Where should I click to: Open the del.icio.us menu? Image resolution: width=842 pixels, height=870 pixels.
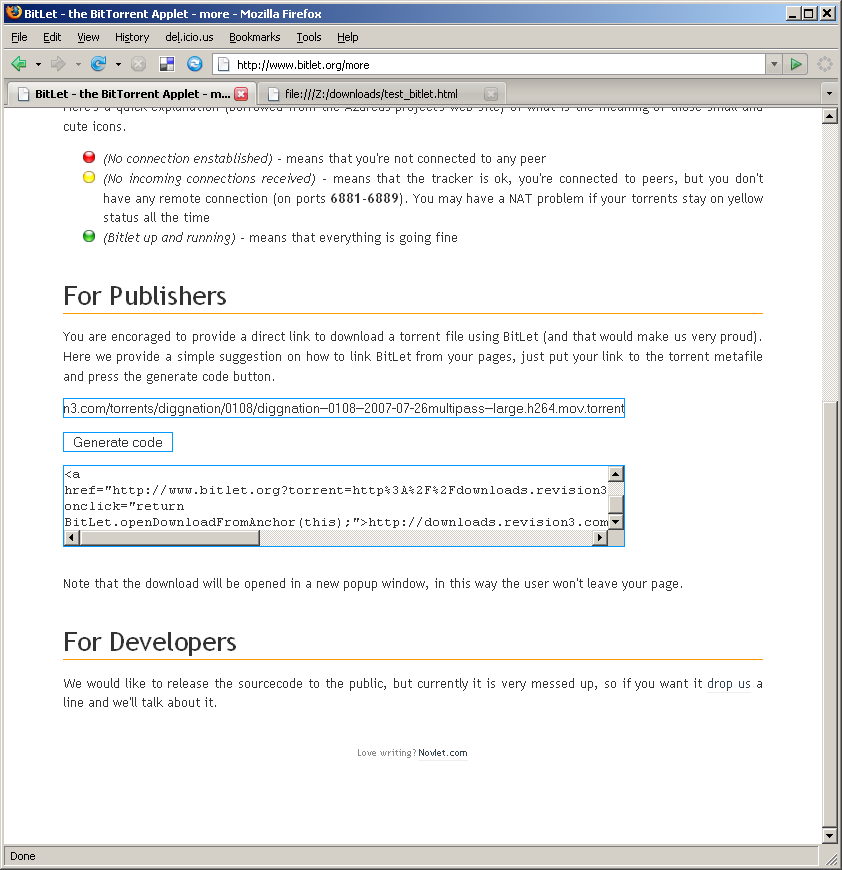tap(189, 37)
